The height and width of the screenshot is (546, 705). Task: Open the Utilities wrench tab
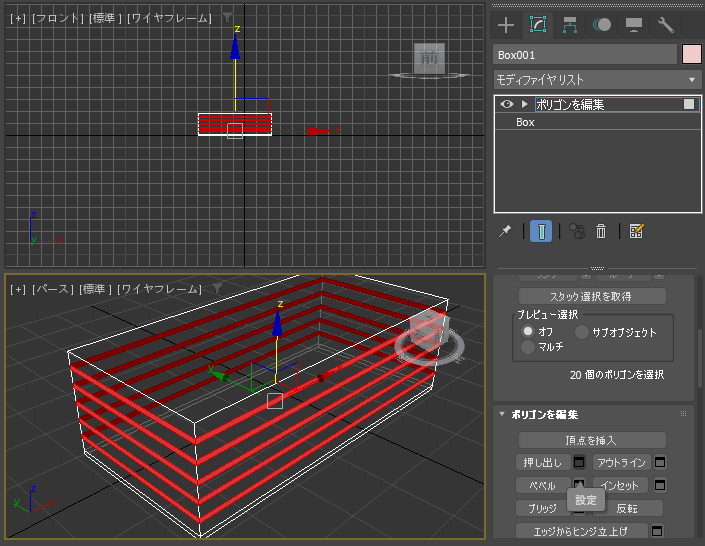(x=665, y=25)
